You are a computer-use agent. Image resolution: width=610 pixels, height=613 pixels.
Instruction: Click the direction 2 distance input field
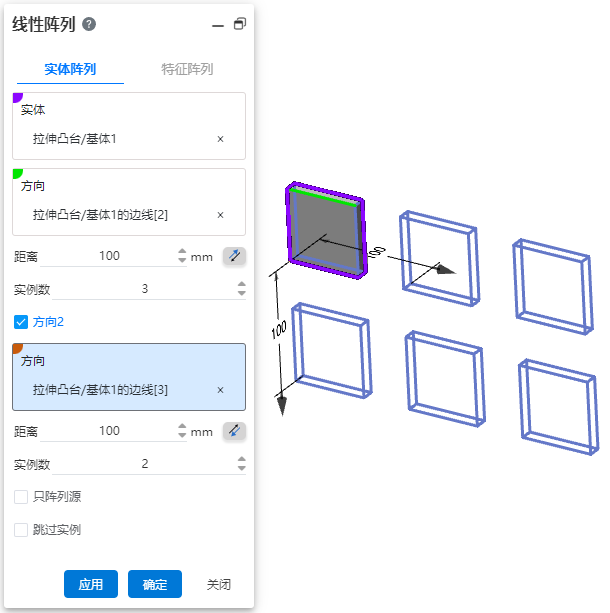[x=109, y=431]
